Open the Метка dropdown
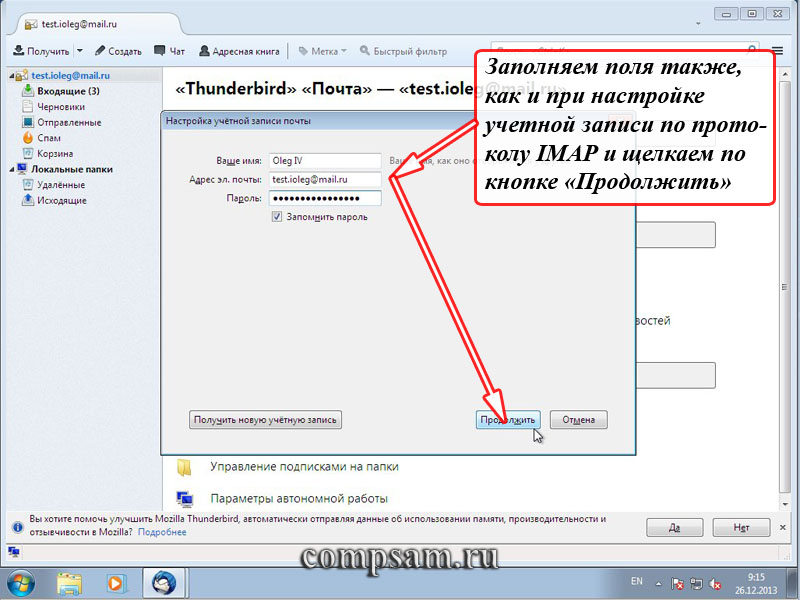This screenshot has height=600, width=800. 322,51
